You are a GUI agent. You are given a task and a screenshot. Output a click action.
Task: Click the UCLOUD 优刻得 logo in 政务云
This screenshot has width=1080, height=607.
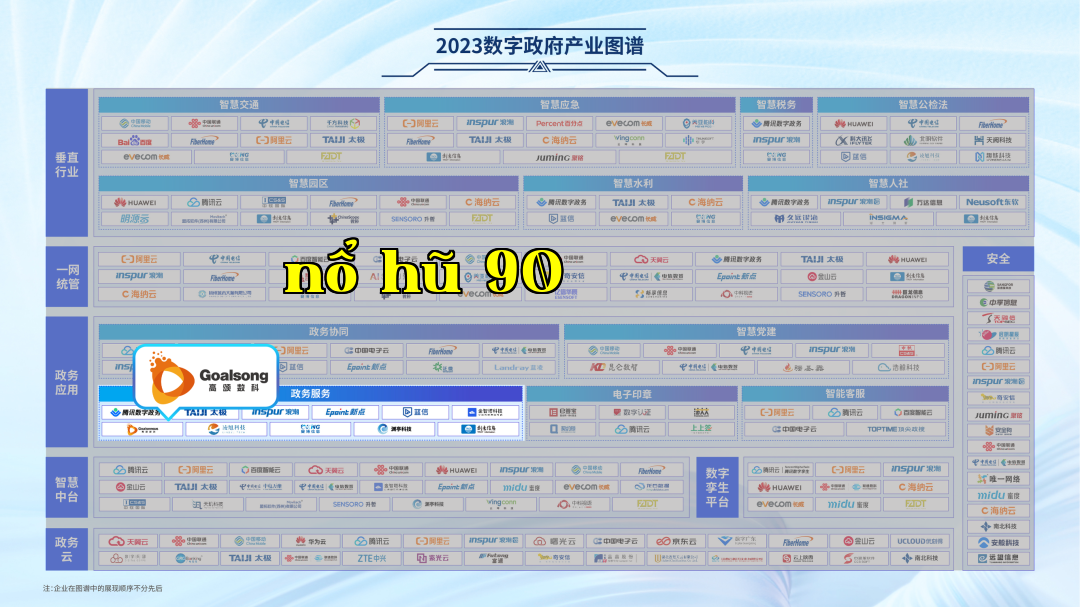919,542
